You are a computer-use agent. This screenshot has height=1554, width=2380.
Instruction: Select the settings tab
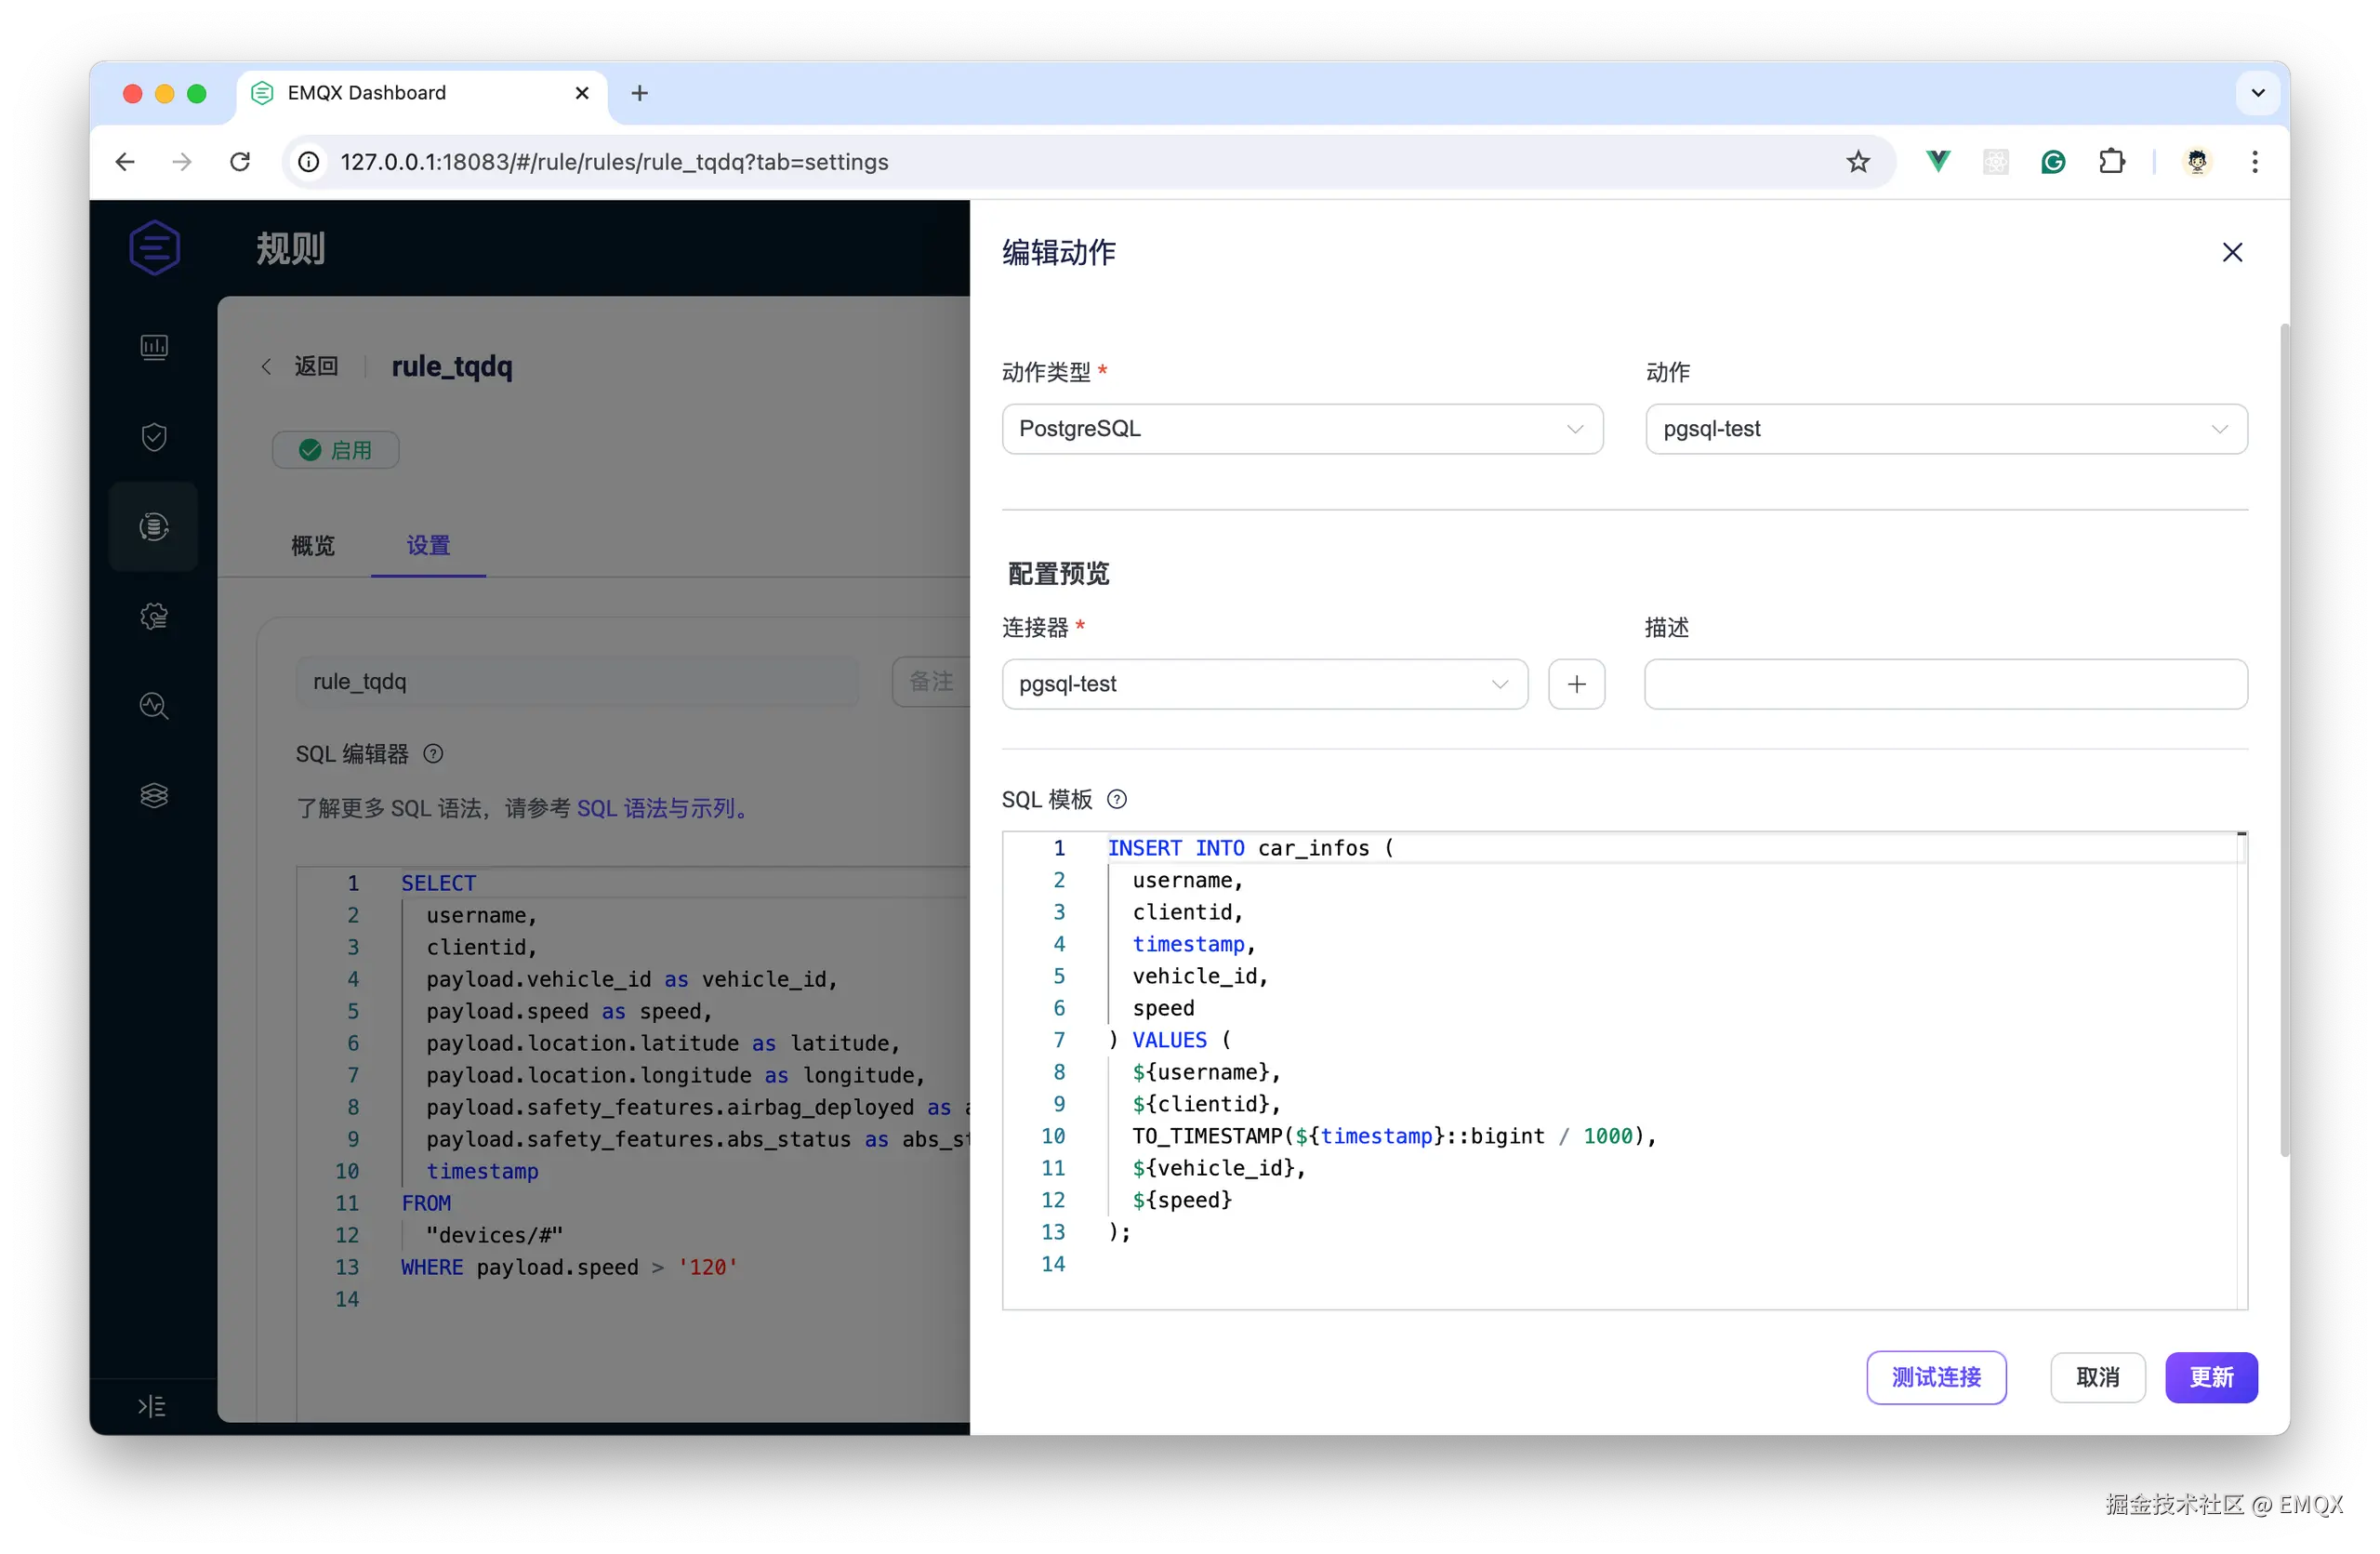(428, 545)
